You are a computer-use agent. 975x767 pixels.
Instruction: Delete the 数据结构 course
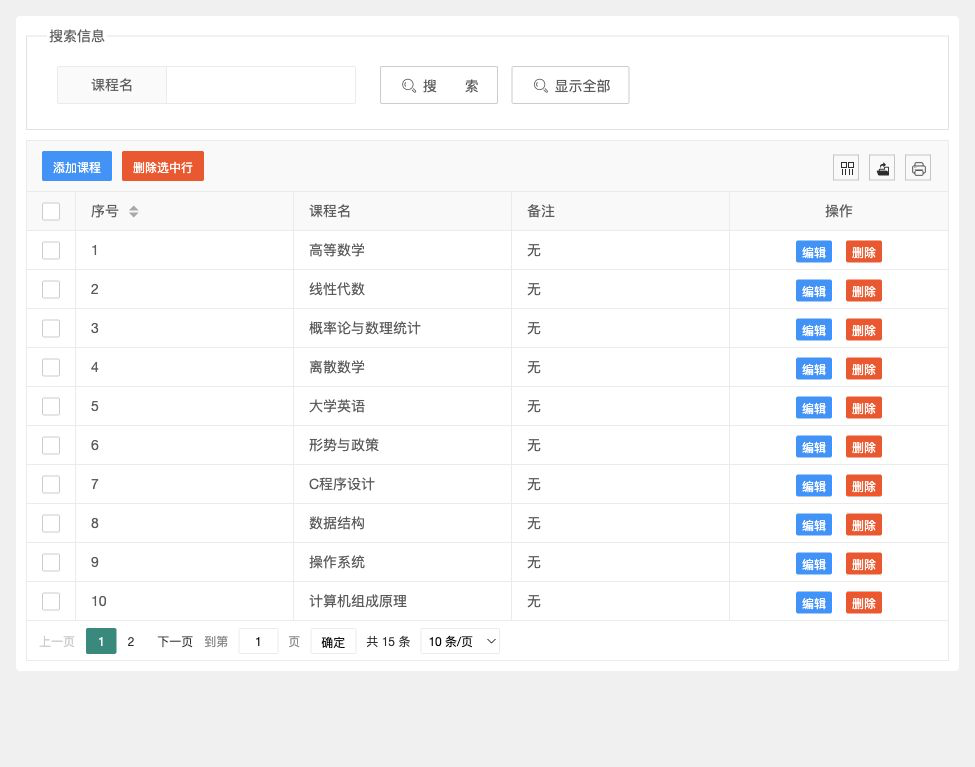click(864, 525)
